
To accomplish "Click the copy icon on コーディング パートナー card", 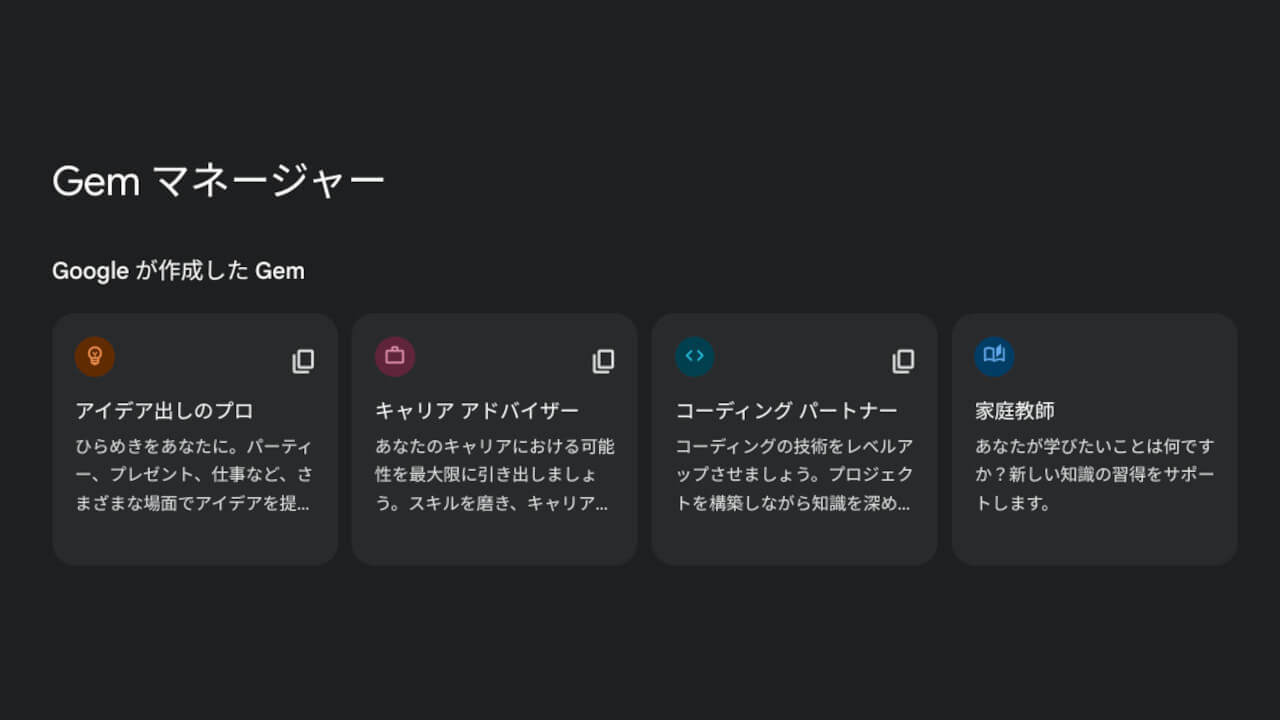I will pos(903,361).
